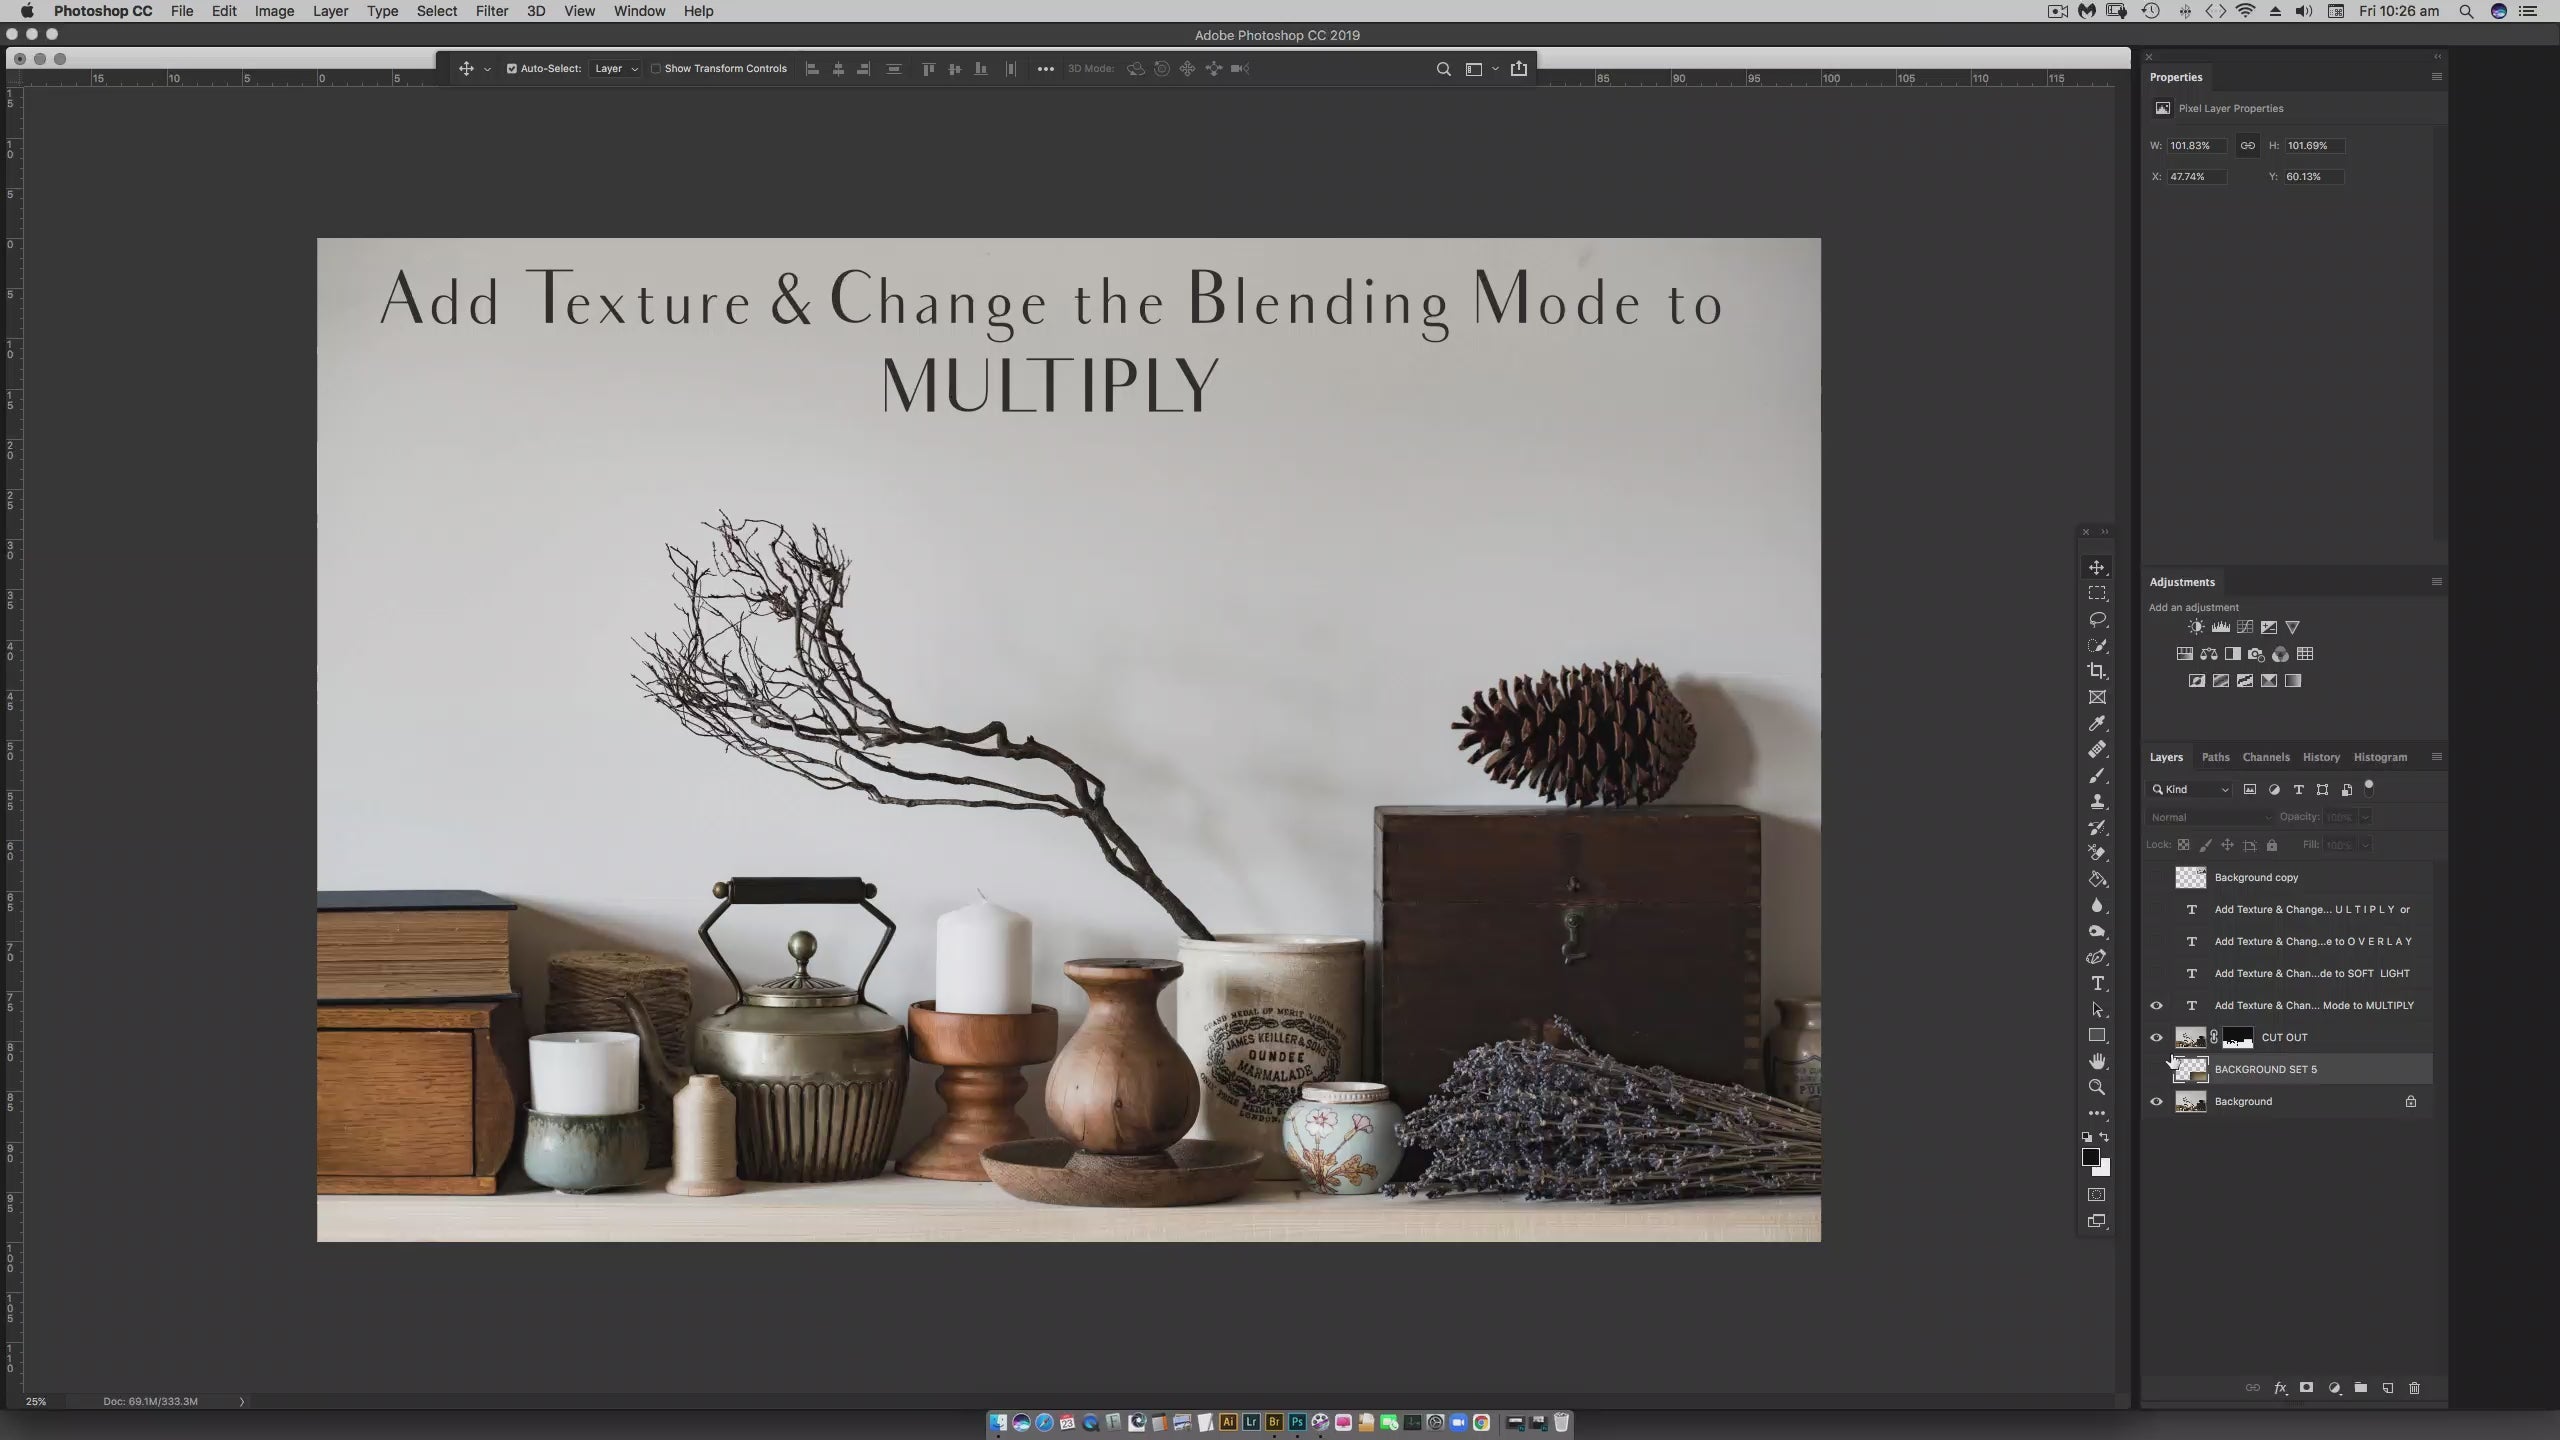Select the Horizontal Type tool
Viewport: 2560px width, 1440px height.
coord(2097,983)
